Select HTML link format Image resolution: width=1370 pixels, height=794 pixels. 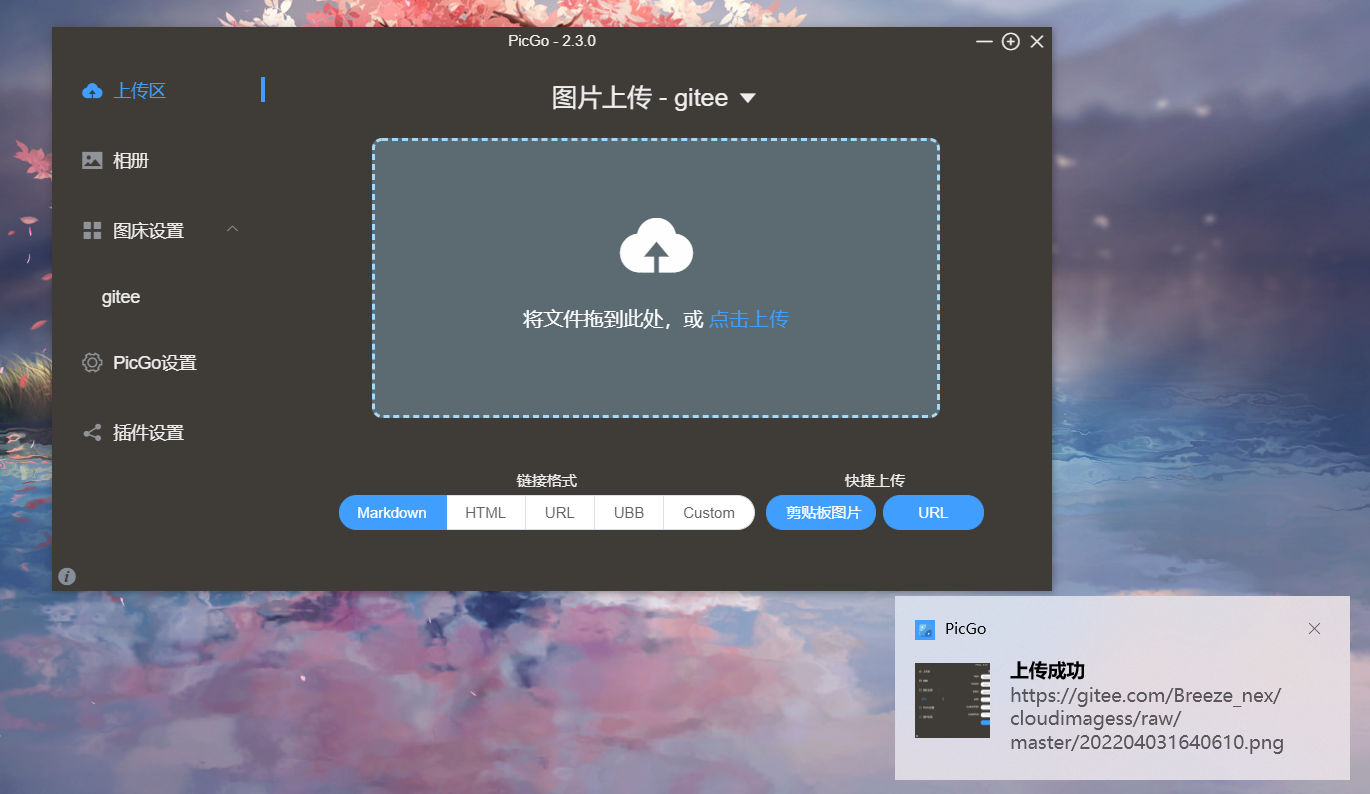pos(486,513)
